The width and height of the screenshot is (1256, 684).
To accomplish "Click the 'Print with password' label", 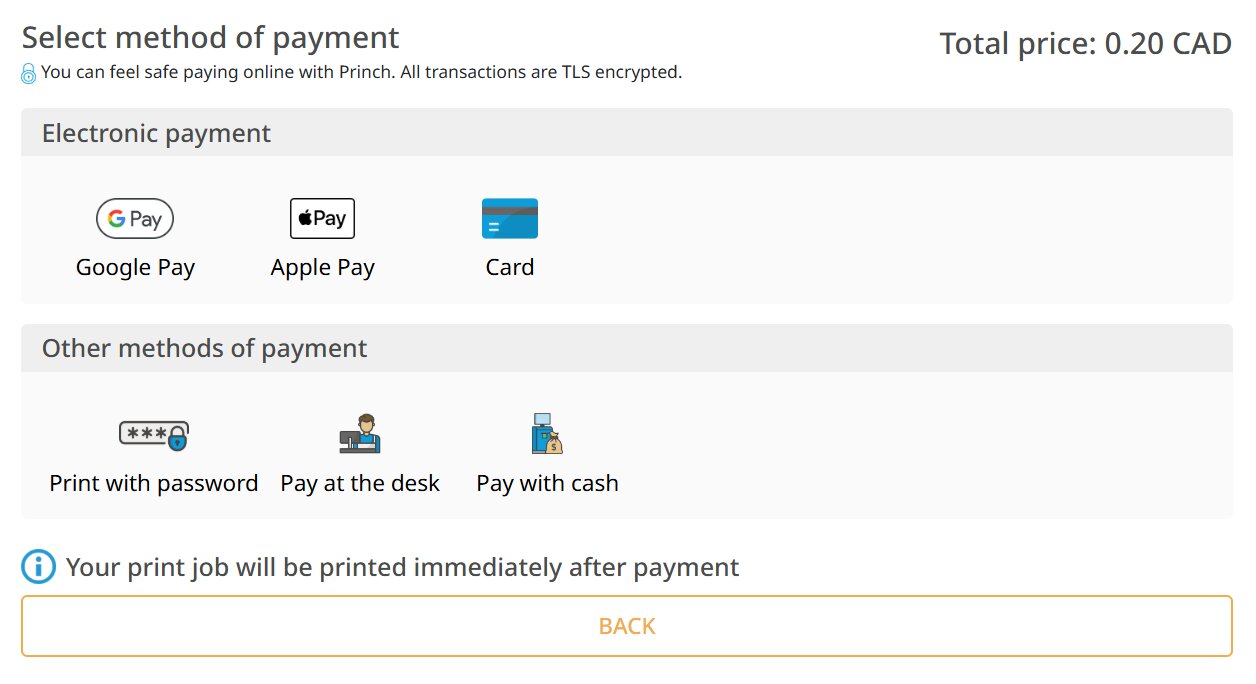I will click(x=154, y=483).
